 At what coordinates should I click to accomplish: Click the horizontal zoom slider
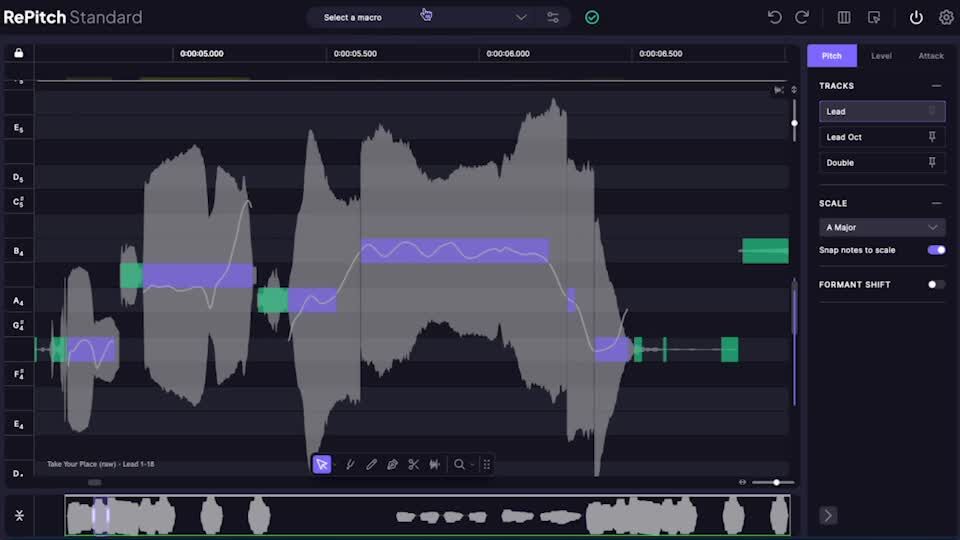774,482
